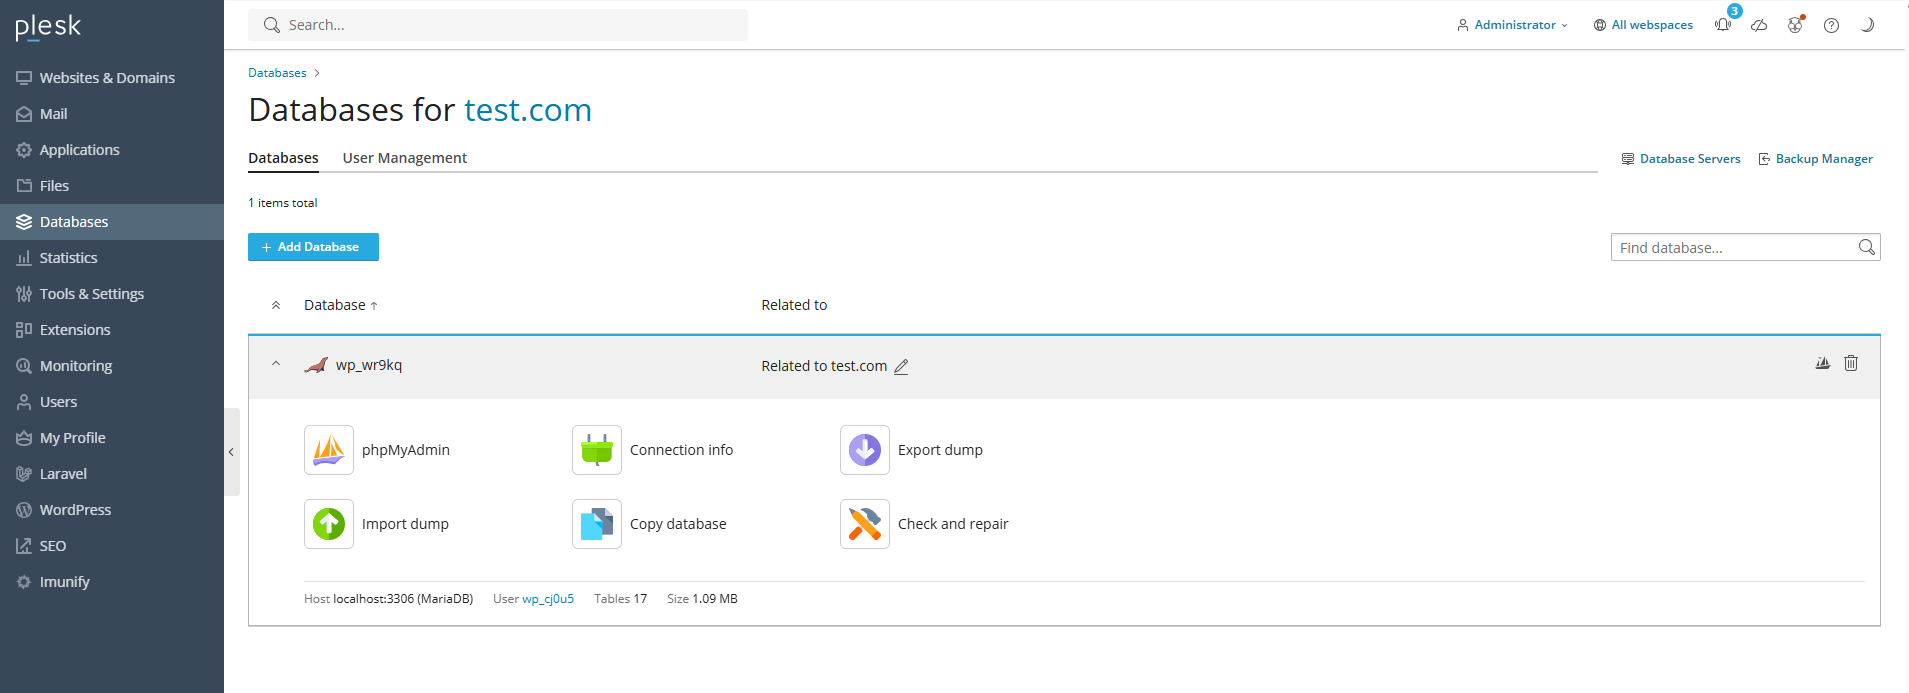
Task: Toggle dark mode moon icon
Action: click(x=1867, y=25)
